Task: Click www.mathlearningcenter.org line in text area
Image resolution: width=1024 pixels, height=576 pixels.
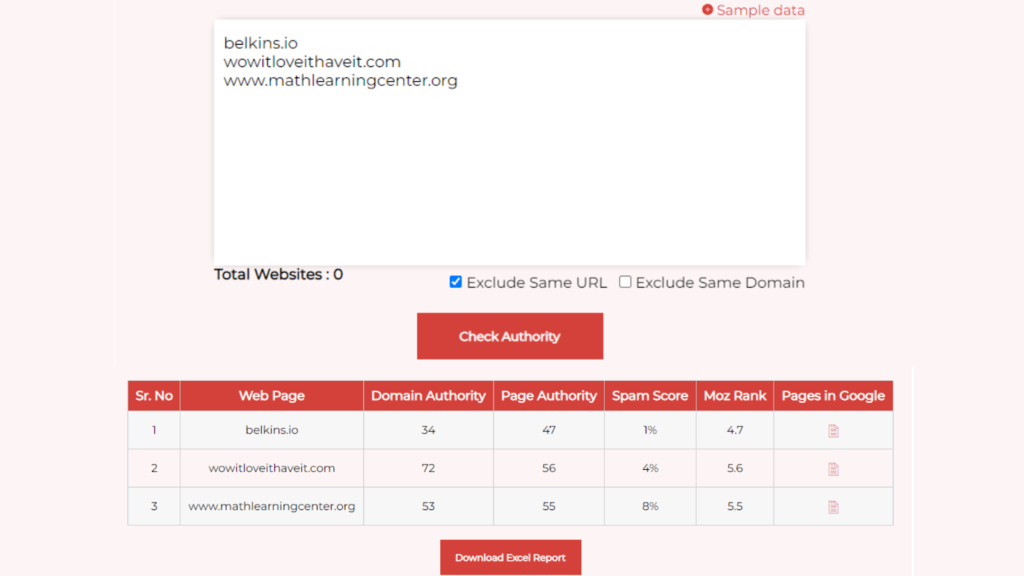Action: click(340, 81)
